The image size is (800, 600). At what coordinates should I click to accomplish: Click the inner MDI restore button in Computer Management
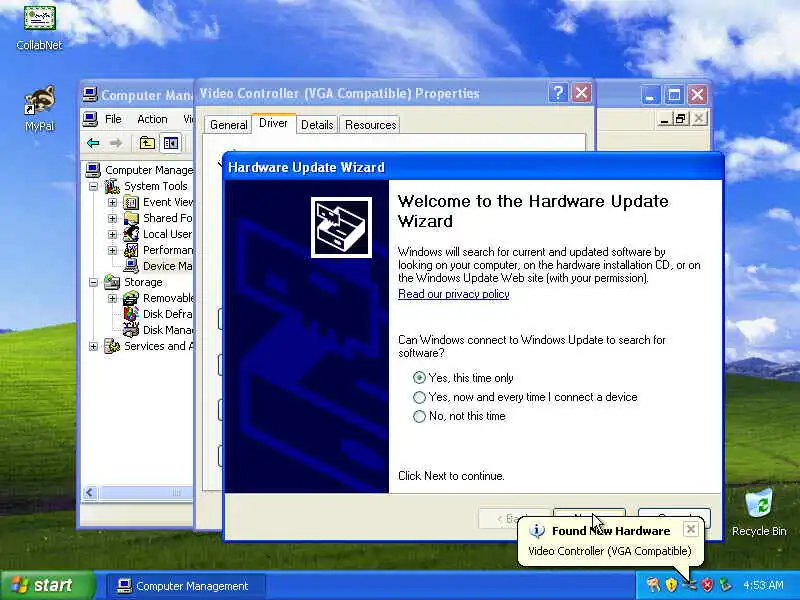(681, 119)
